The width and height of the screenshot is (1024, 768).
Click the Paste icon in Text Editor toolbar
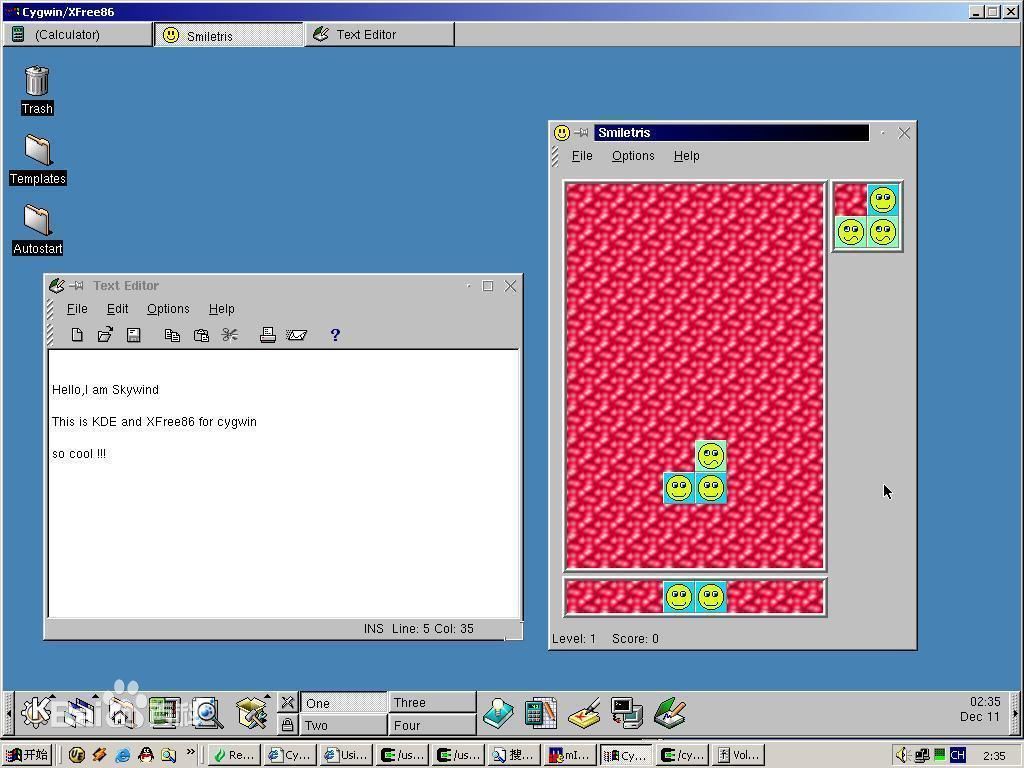point(201,335)
